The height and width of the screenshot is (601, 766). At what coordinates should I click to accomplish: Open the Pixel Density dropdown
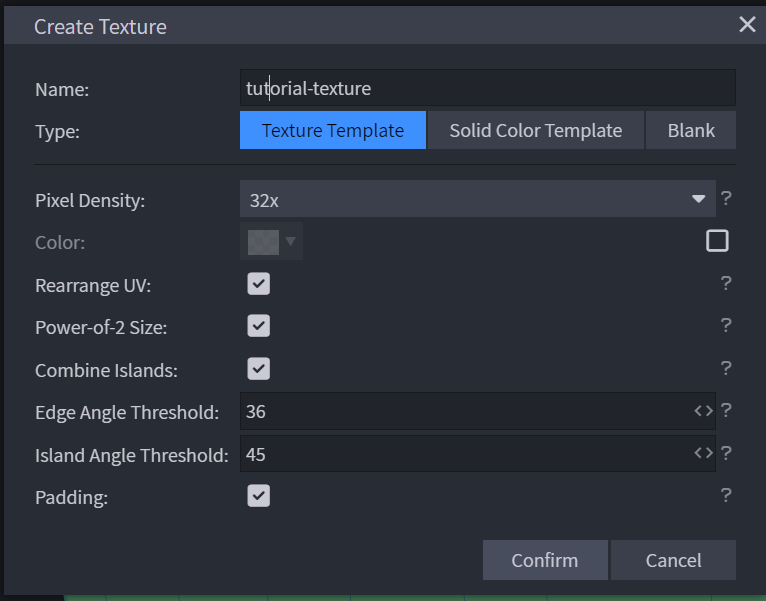(478, 199)
